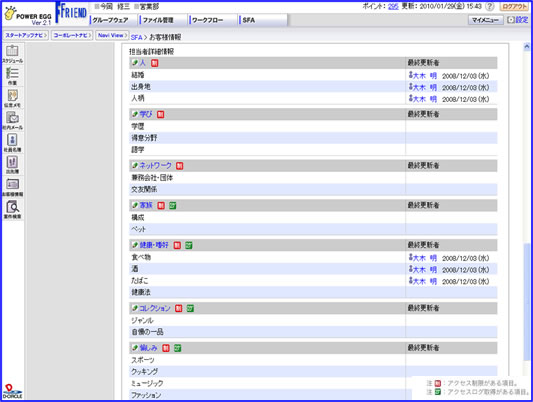Select the 兼務会社・団体 row label
The height and width of the screenshot is (402, 533).
(x=152, y=178)
